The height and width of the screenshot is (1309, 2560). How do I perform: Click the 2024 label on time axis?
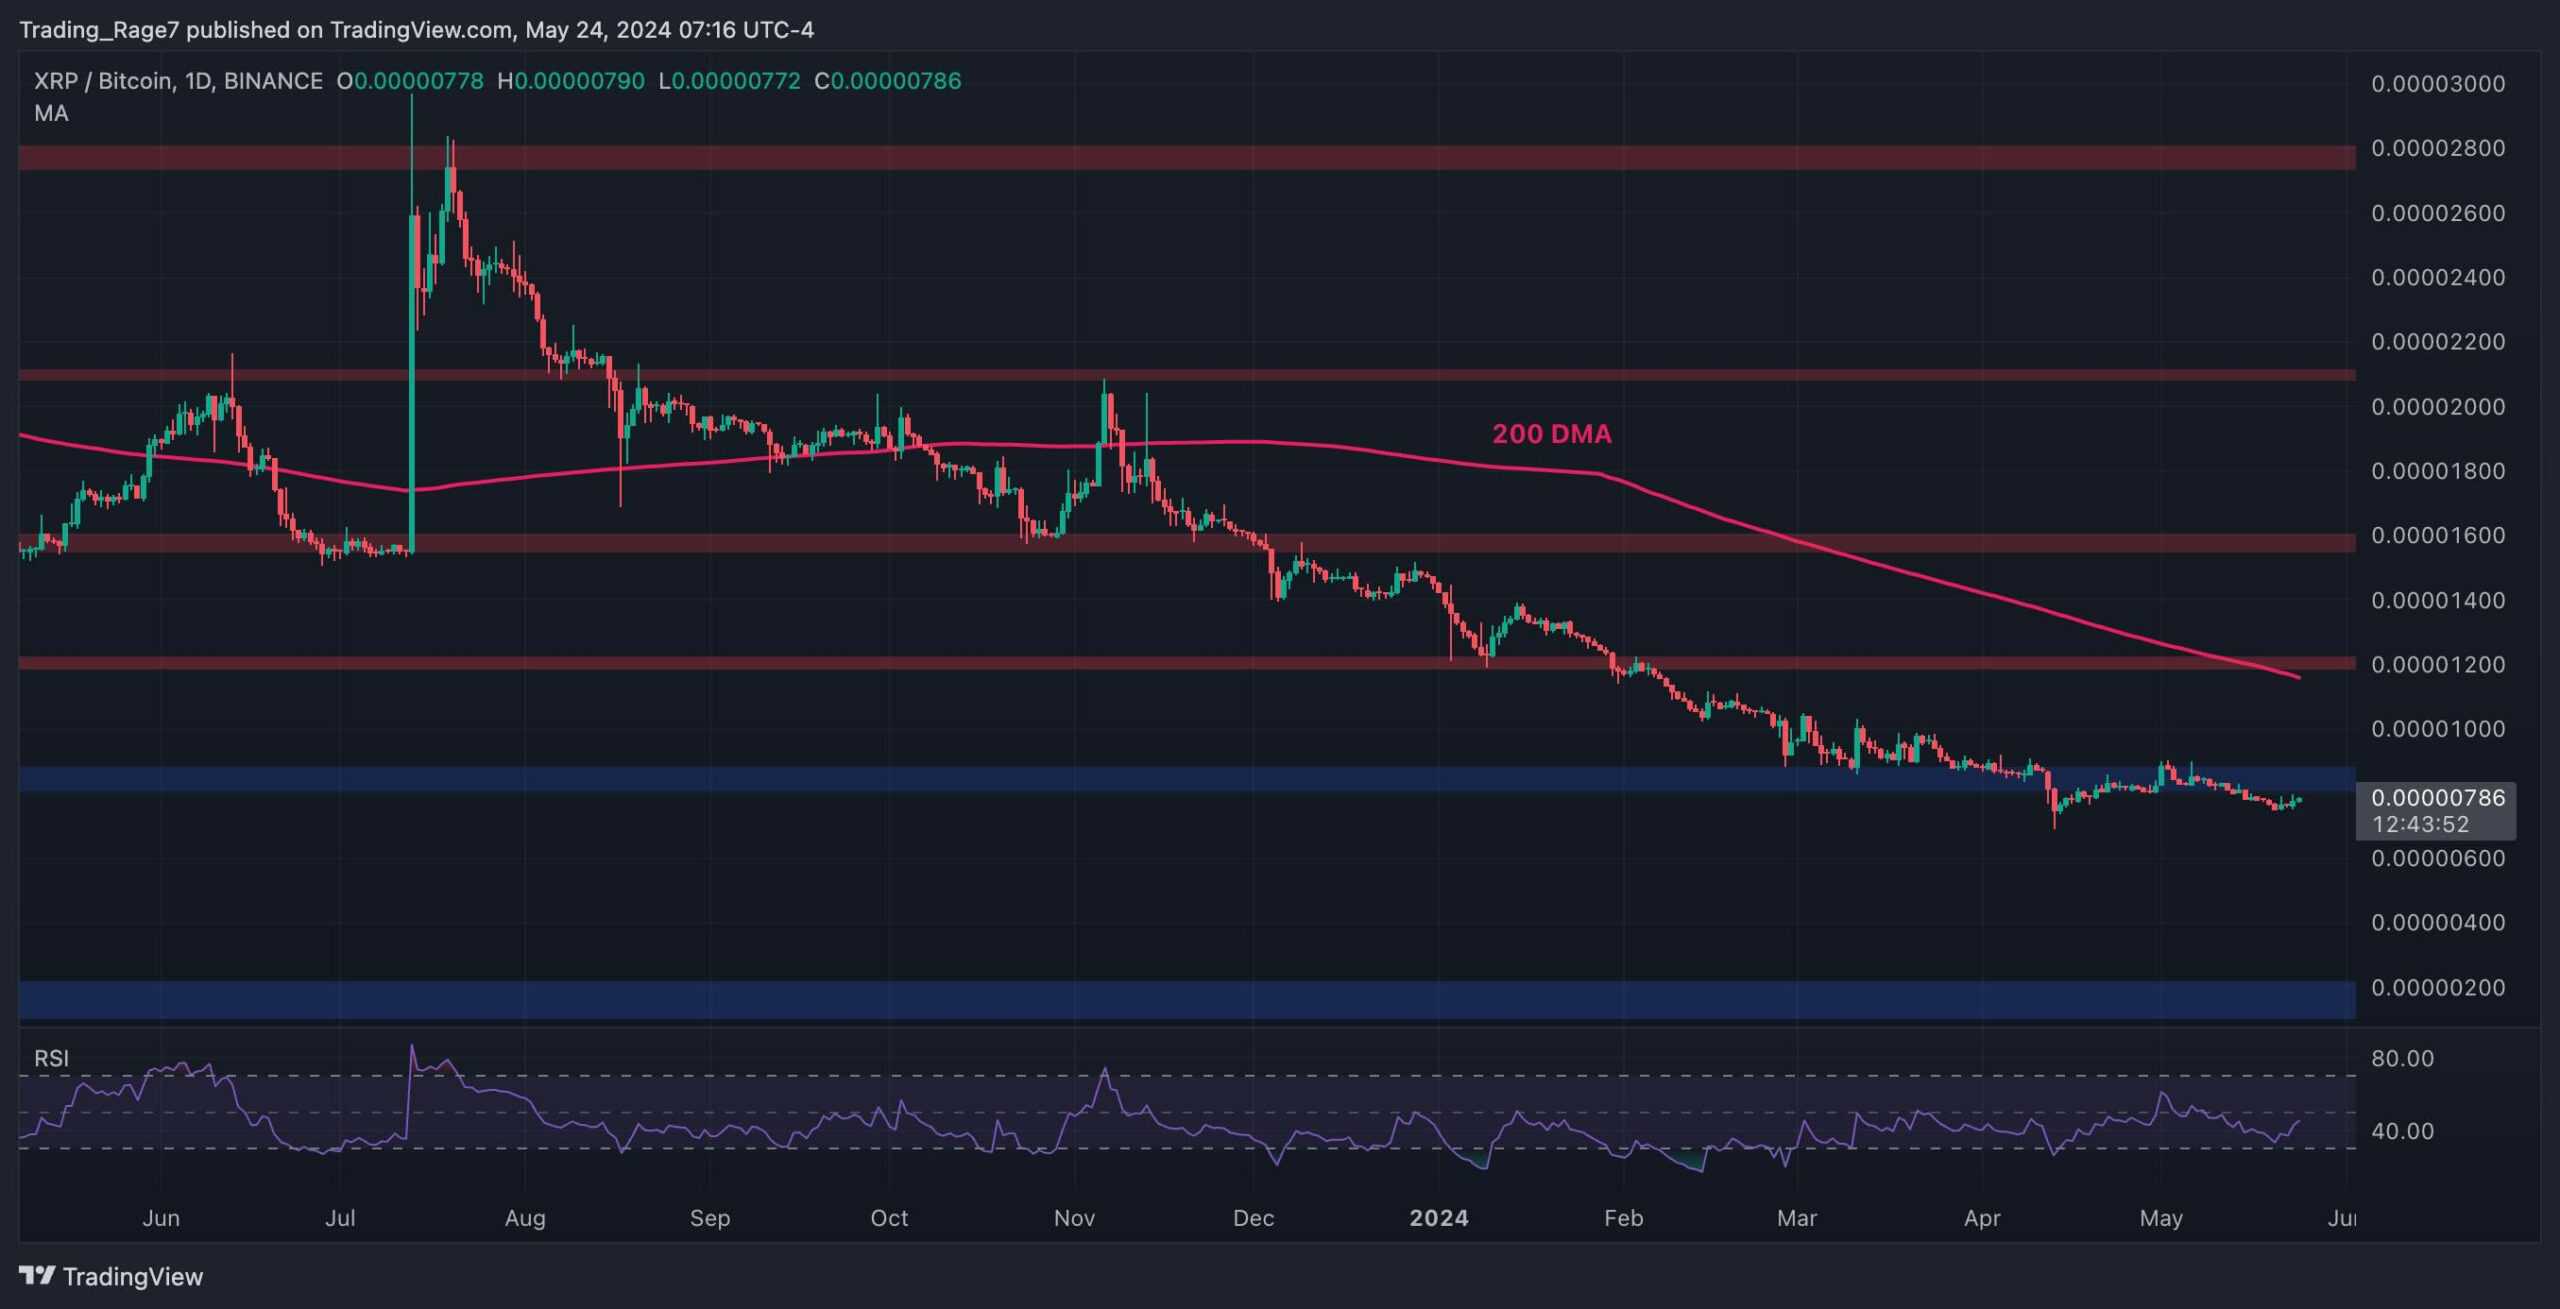point(1438,1218)
